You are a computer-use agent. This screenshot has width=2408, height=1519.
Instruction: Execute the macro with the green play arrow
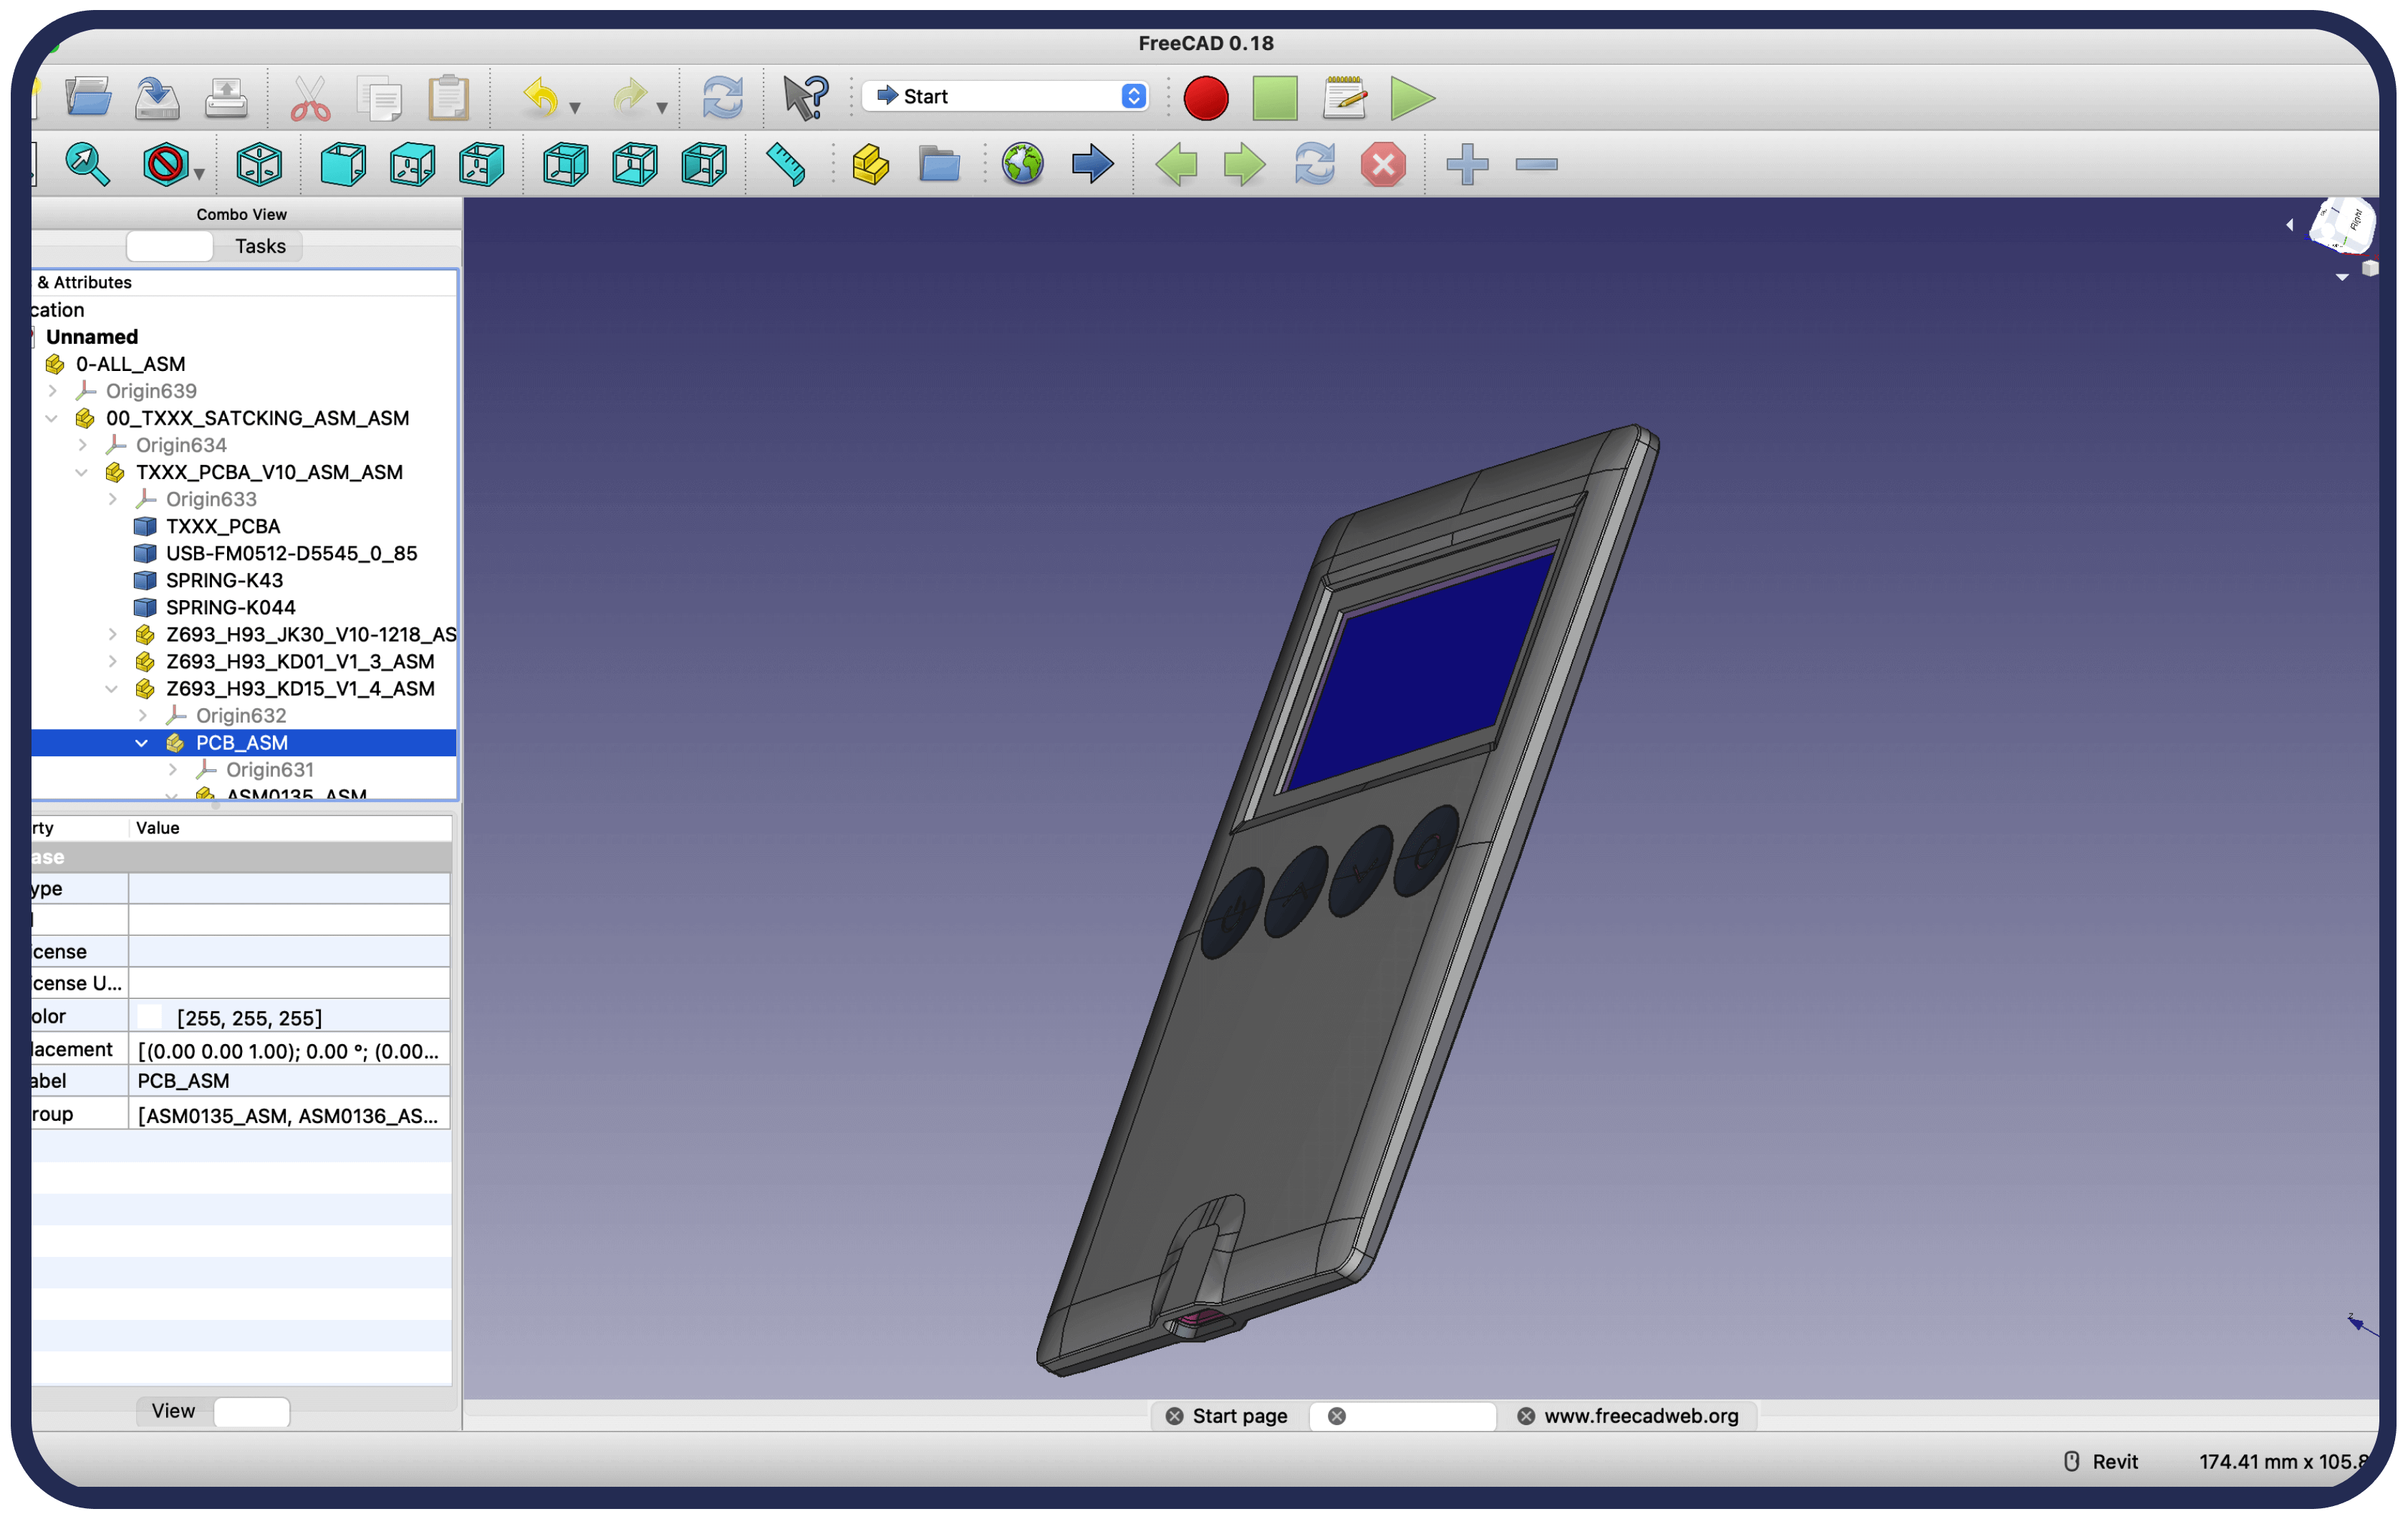click(x=1412, y=98)
